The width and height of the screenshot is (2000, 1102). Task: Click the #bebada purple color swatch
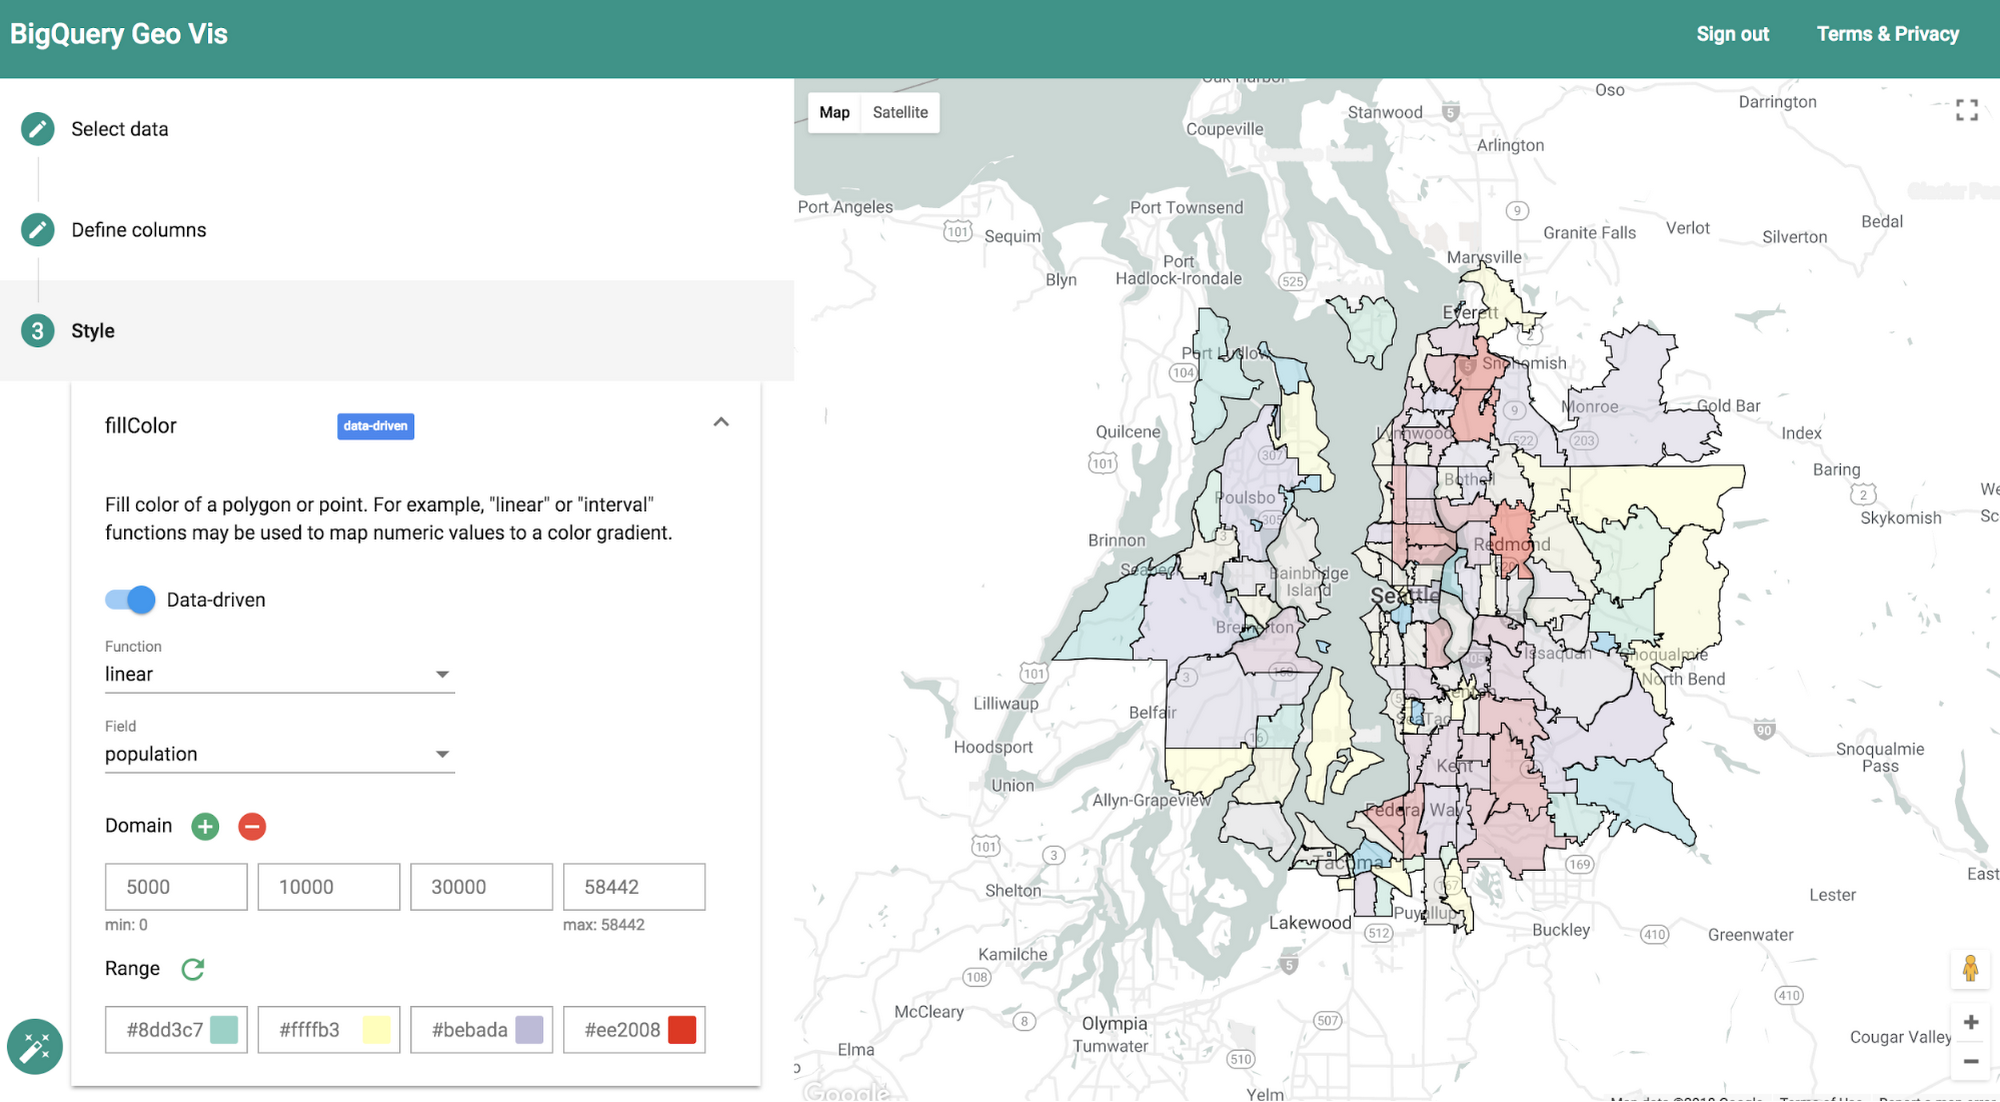pos(529,1030)
